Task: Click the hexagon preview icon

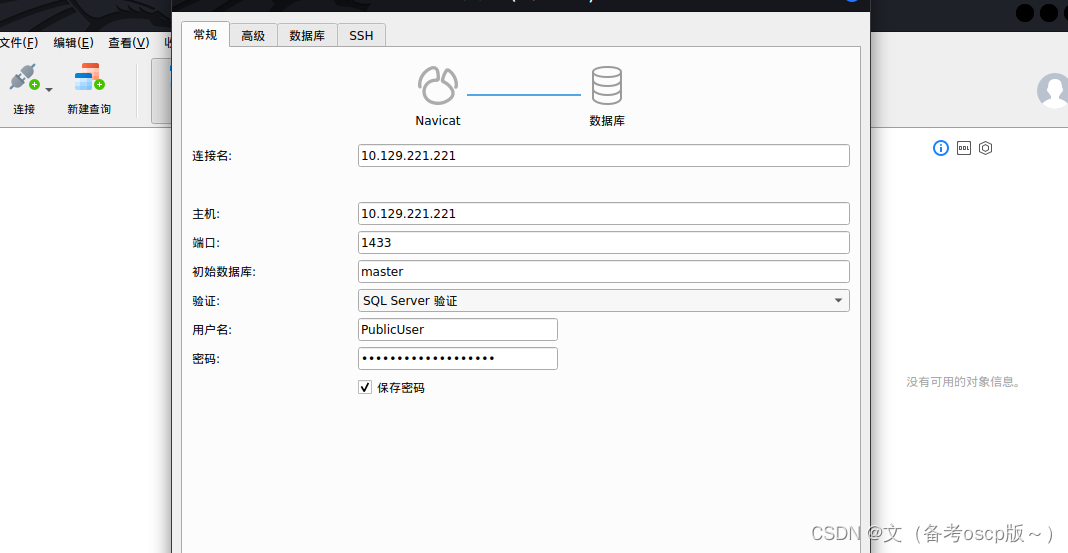Action: [986, 148]
